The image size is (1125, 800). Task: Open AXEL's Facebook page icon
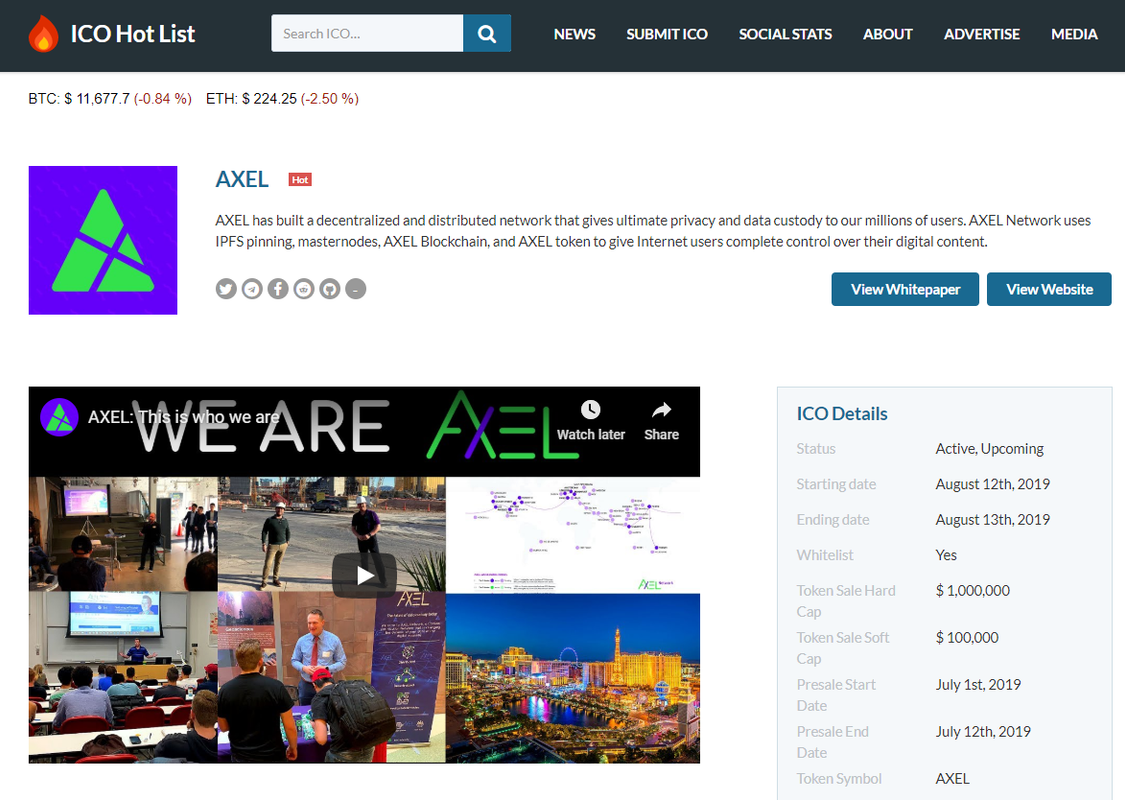[278, 288]
